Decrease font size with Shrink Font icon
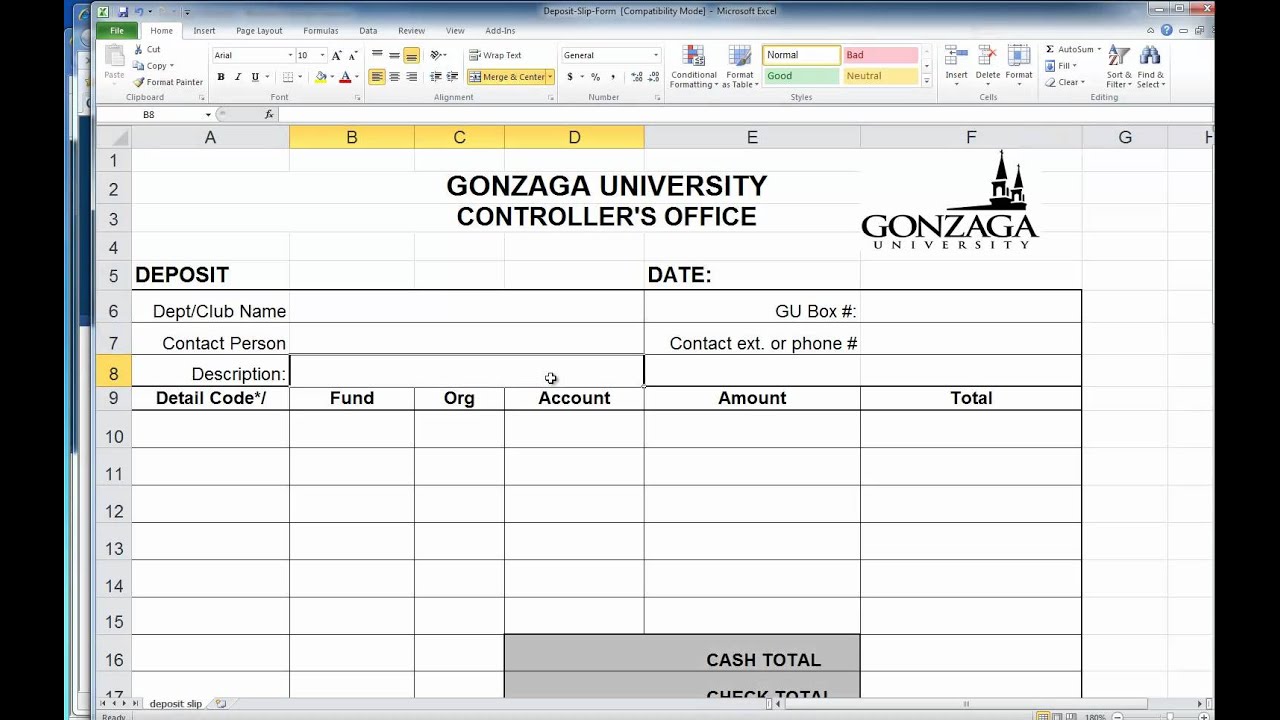Image resolution: width=1280 pixels, height=720 pixels. click(x=354, y=55)
